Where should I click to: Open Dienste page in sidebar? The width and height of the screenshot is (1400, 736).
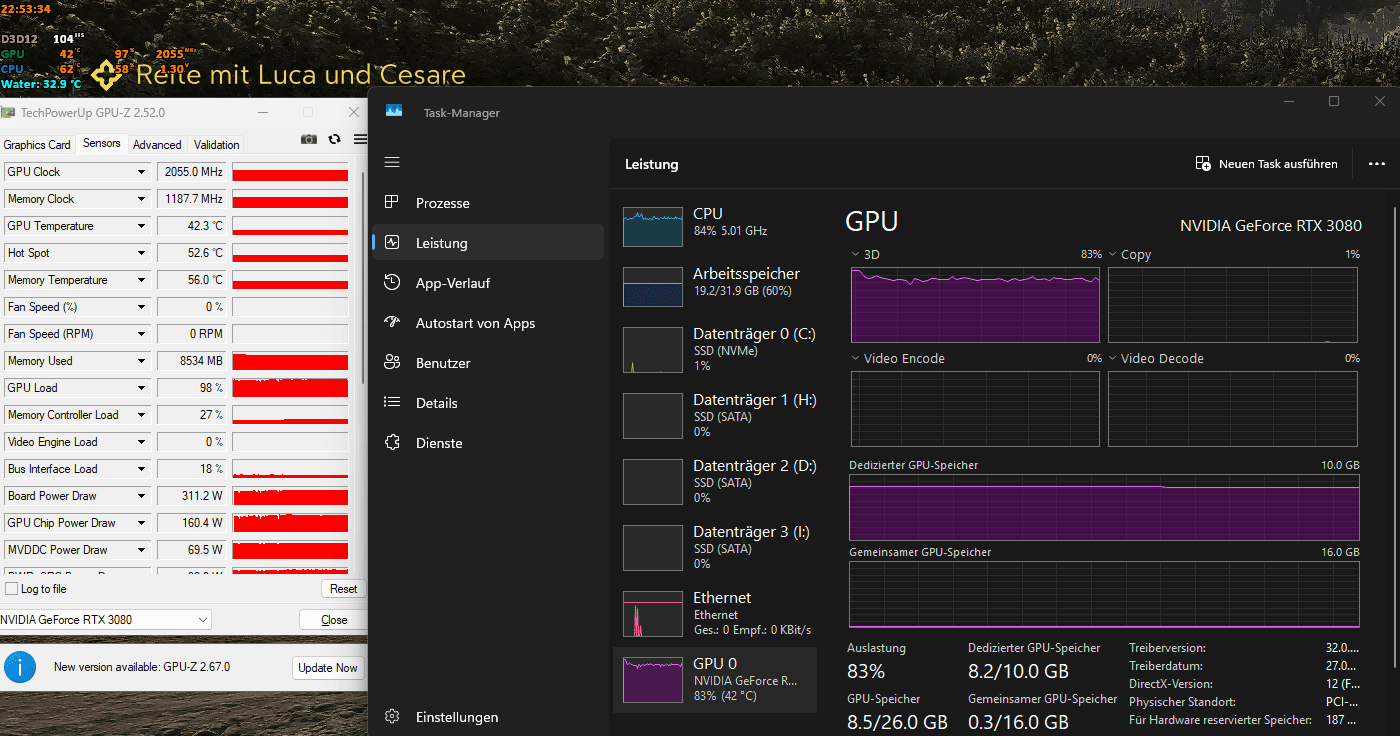[x=488, y=443]
